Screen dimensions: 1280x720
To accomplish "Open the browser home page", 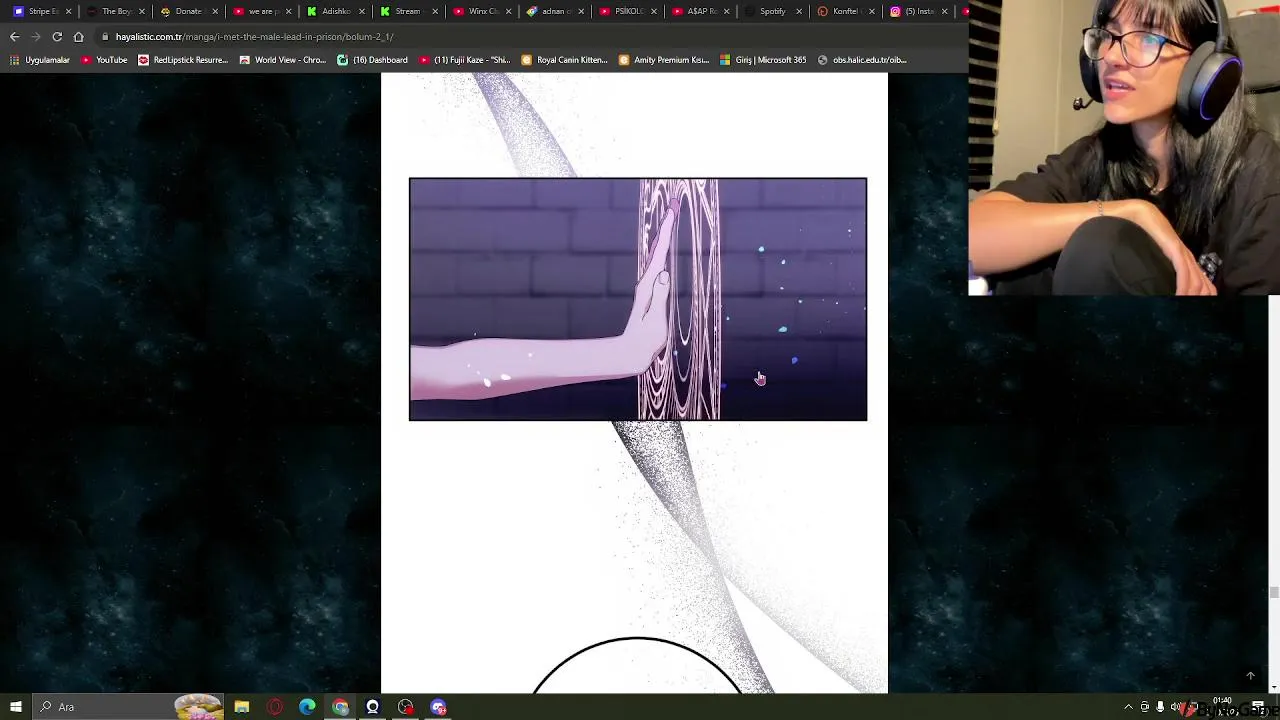I will (79, 37).
